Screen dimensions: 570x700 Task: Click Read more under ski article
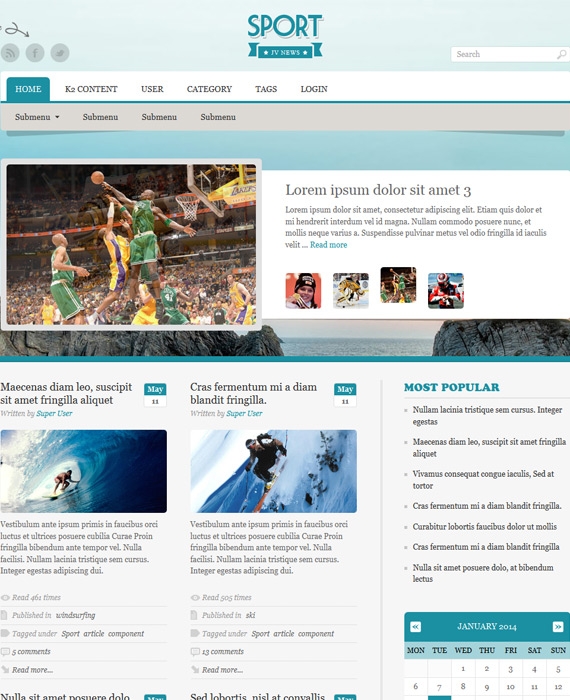(222, 670)
